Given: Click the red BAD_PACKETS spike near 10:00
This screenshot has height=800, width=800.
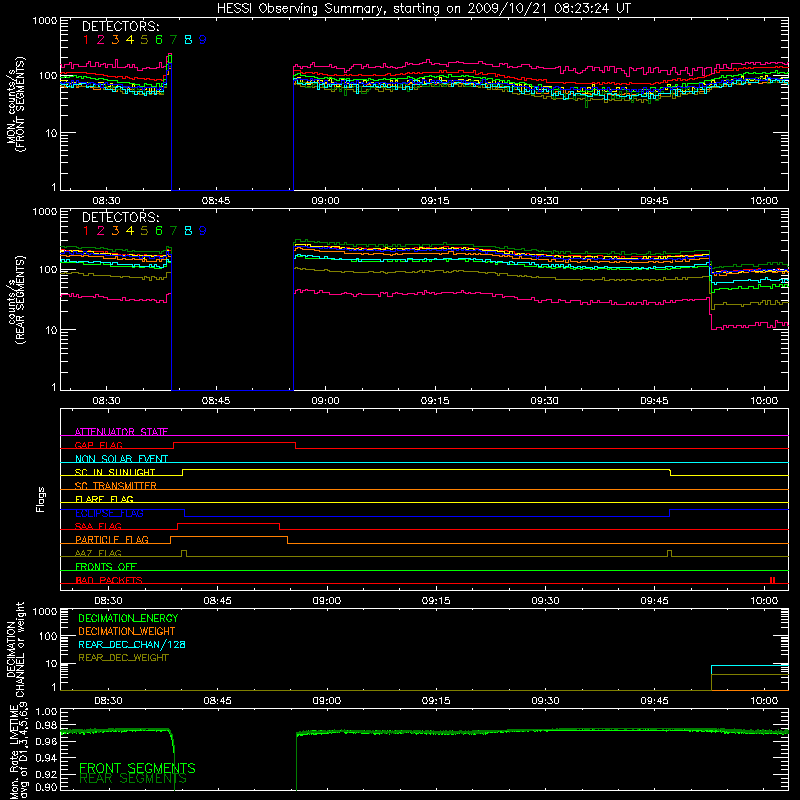Looking at the screenshot, I should [772, 580].
